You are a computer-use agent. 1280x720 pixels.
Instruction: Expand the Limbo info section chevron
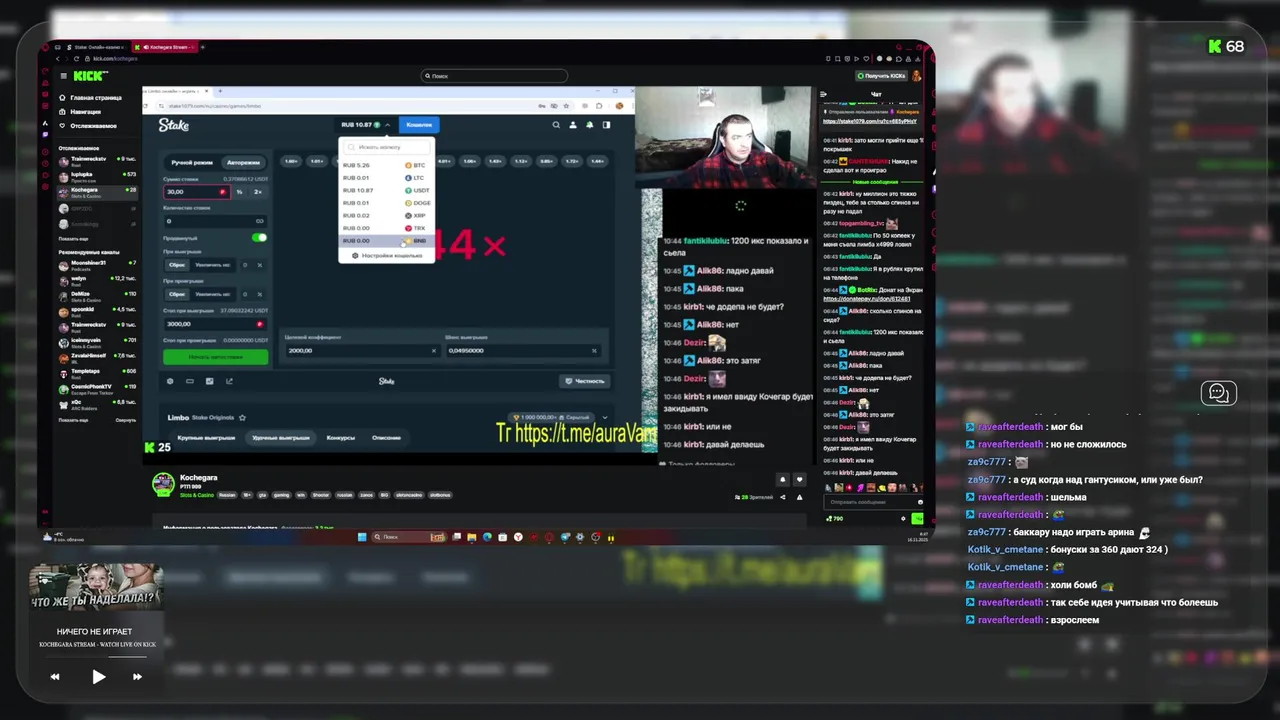[x=604, y=418]
